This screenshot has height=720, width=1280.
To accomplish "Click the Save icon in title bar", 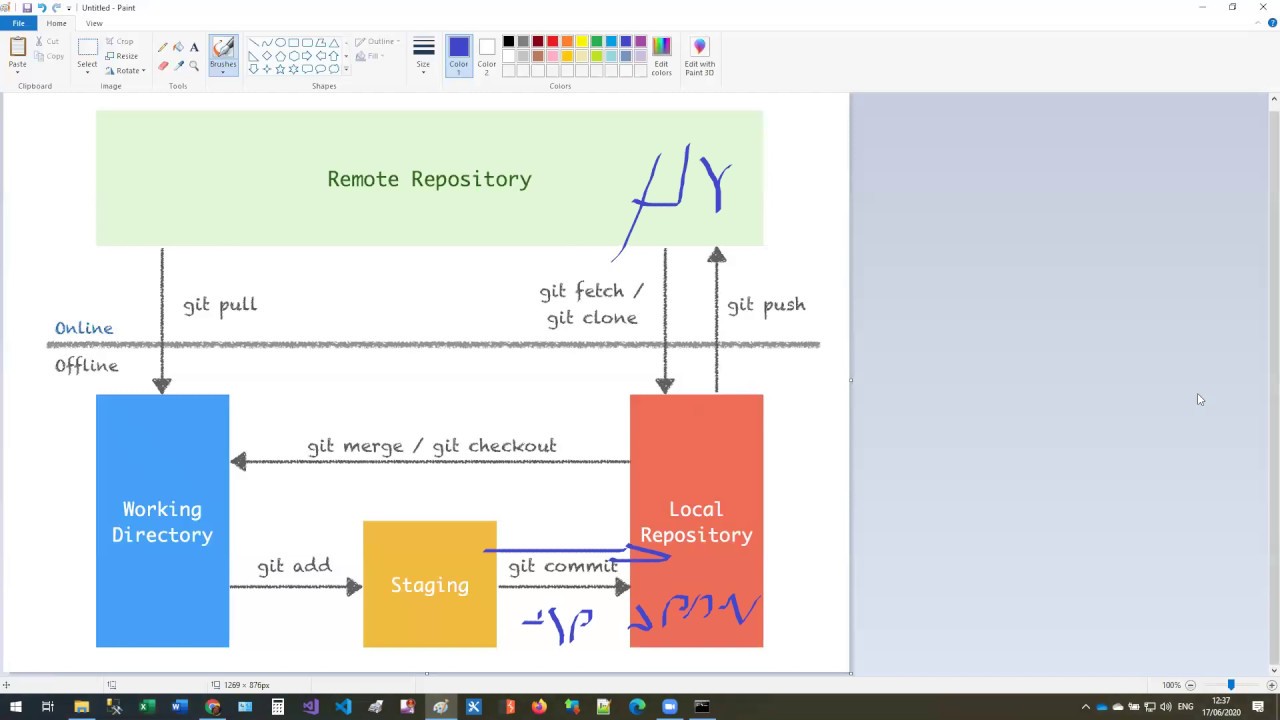I will point(27,8).
